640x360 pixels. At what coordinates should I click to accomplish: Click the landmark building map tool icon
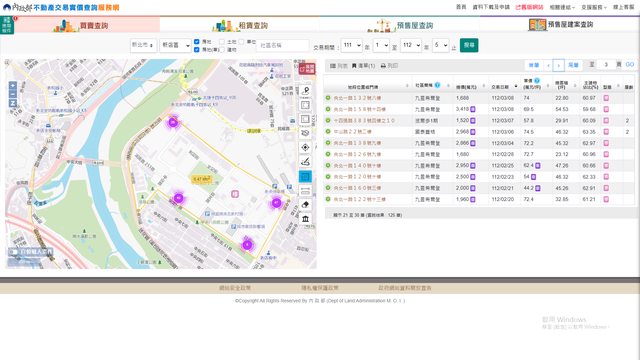click(305, 219)
